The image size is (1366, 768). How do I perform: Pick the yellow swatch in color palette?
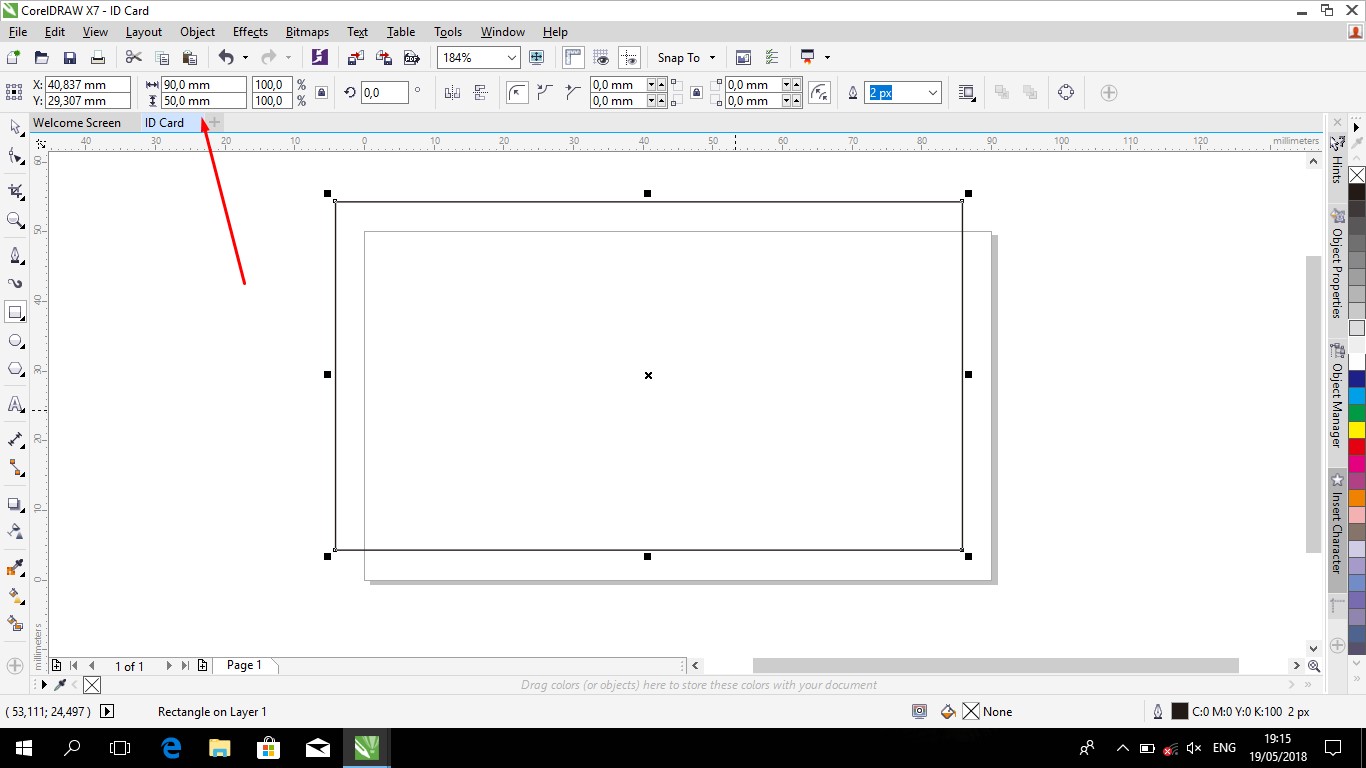coord(1357,429)
